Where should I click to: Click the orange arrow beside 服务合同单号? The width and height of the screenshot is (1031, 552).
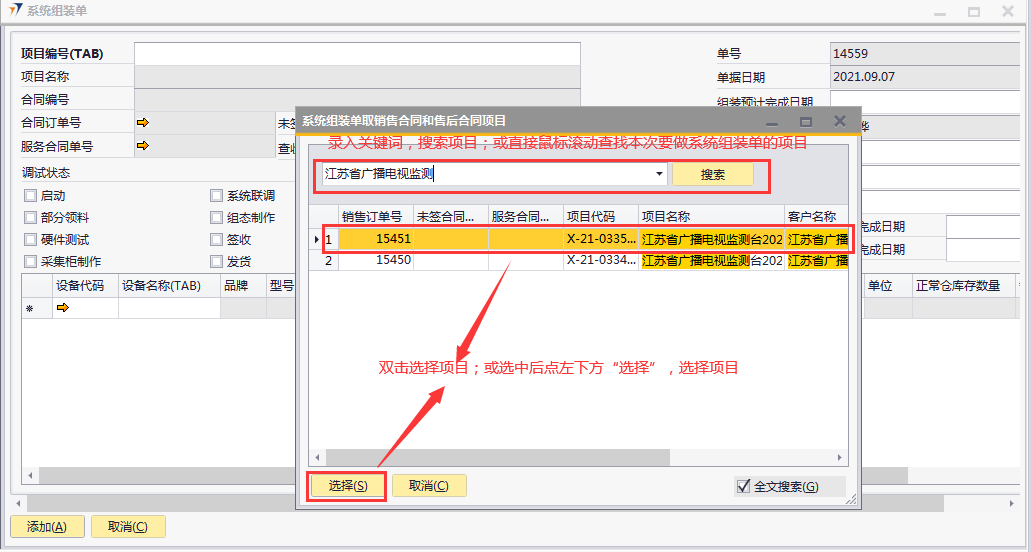tap(142, 146)
